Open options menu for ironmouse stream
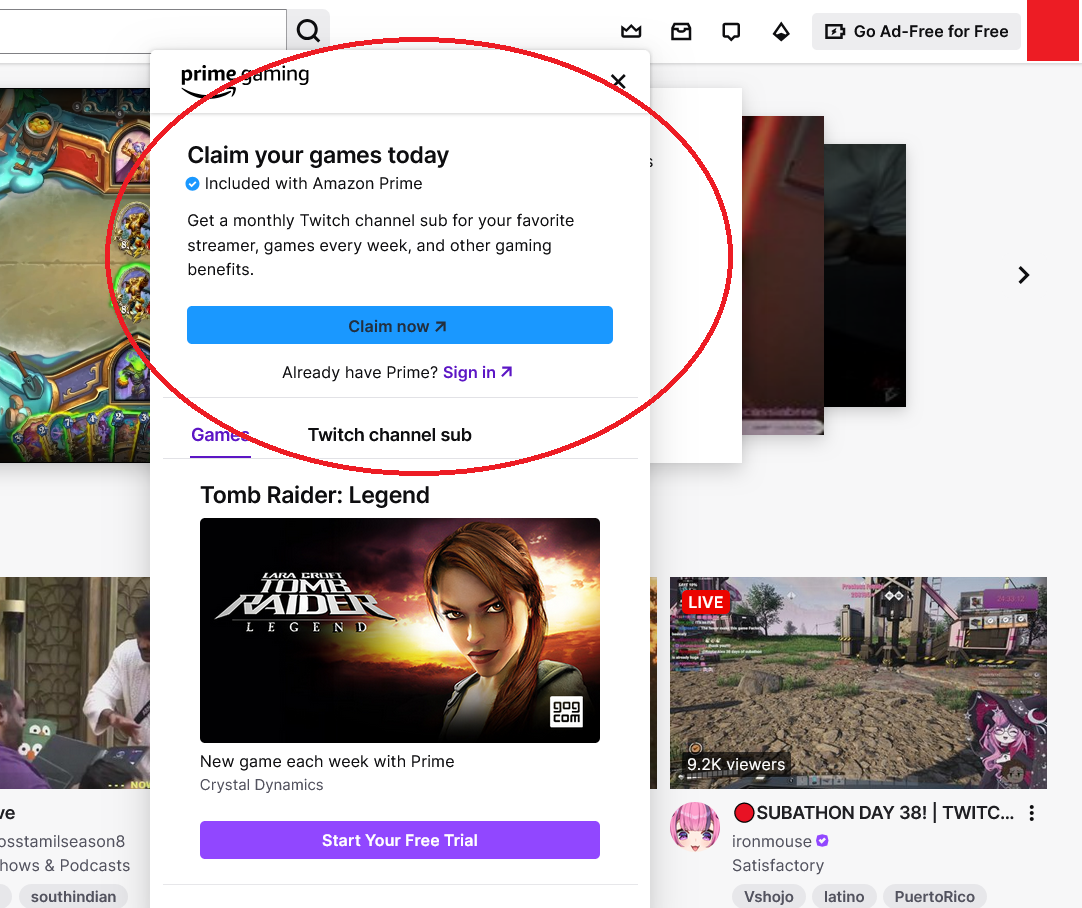The width and height of the screenshot is (1082, 908). [x=1032, y=813]
